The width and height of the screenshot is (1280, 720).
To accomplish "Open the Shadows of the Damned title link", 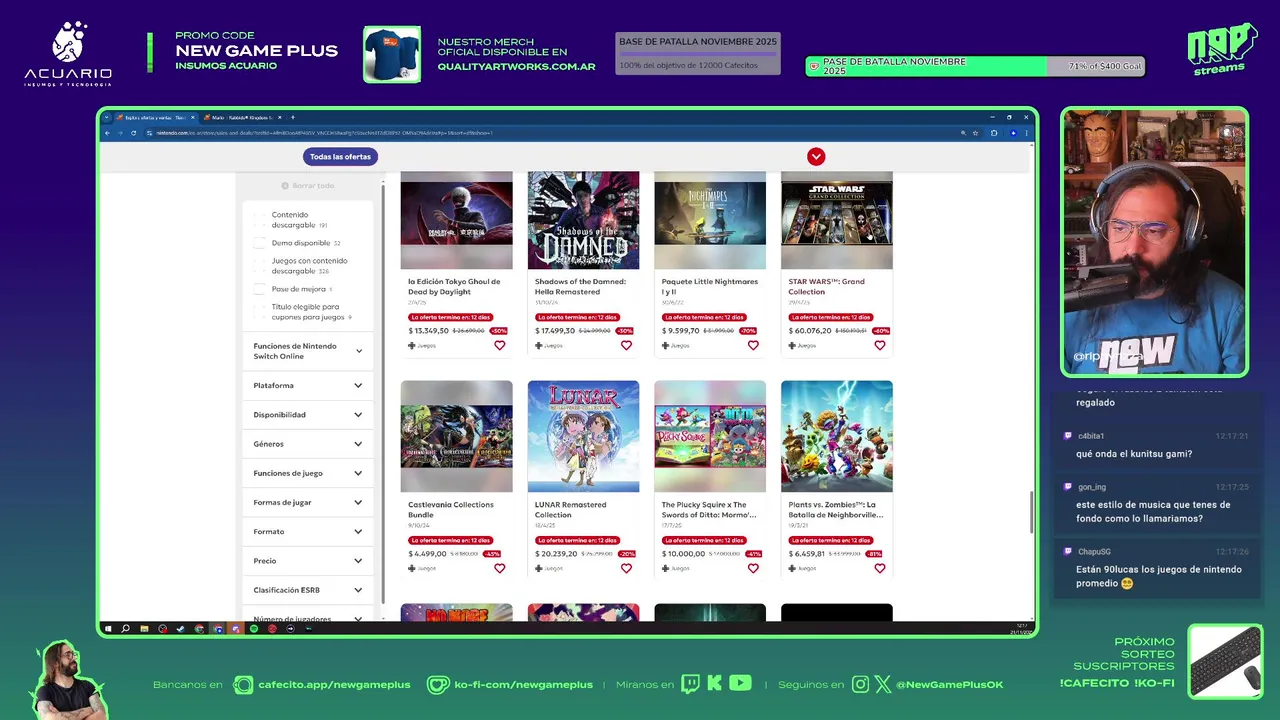I will (580, 286).
